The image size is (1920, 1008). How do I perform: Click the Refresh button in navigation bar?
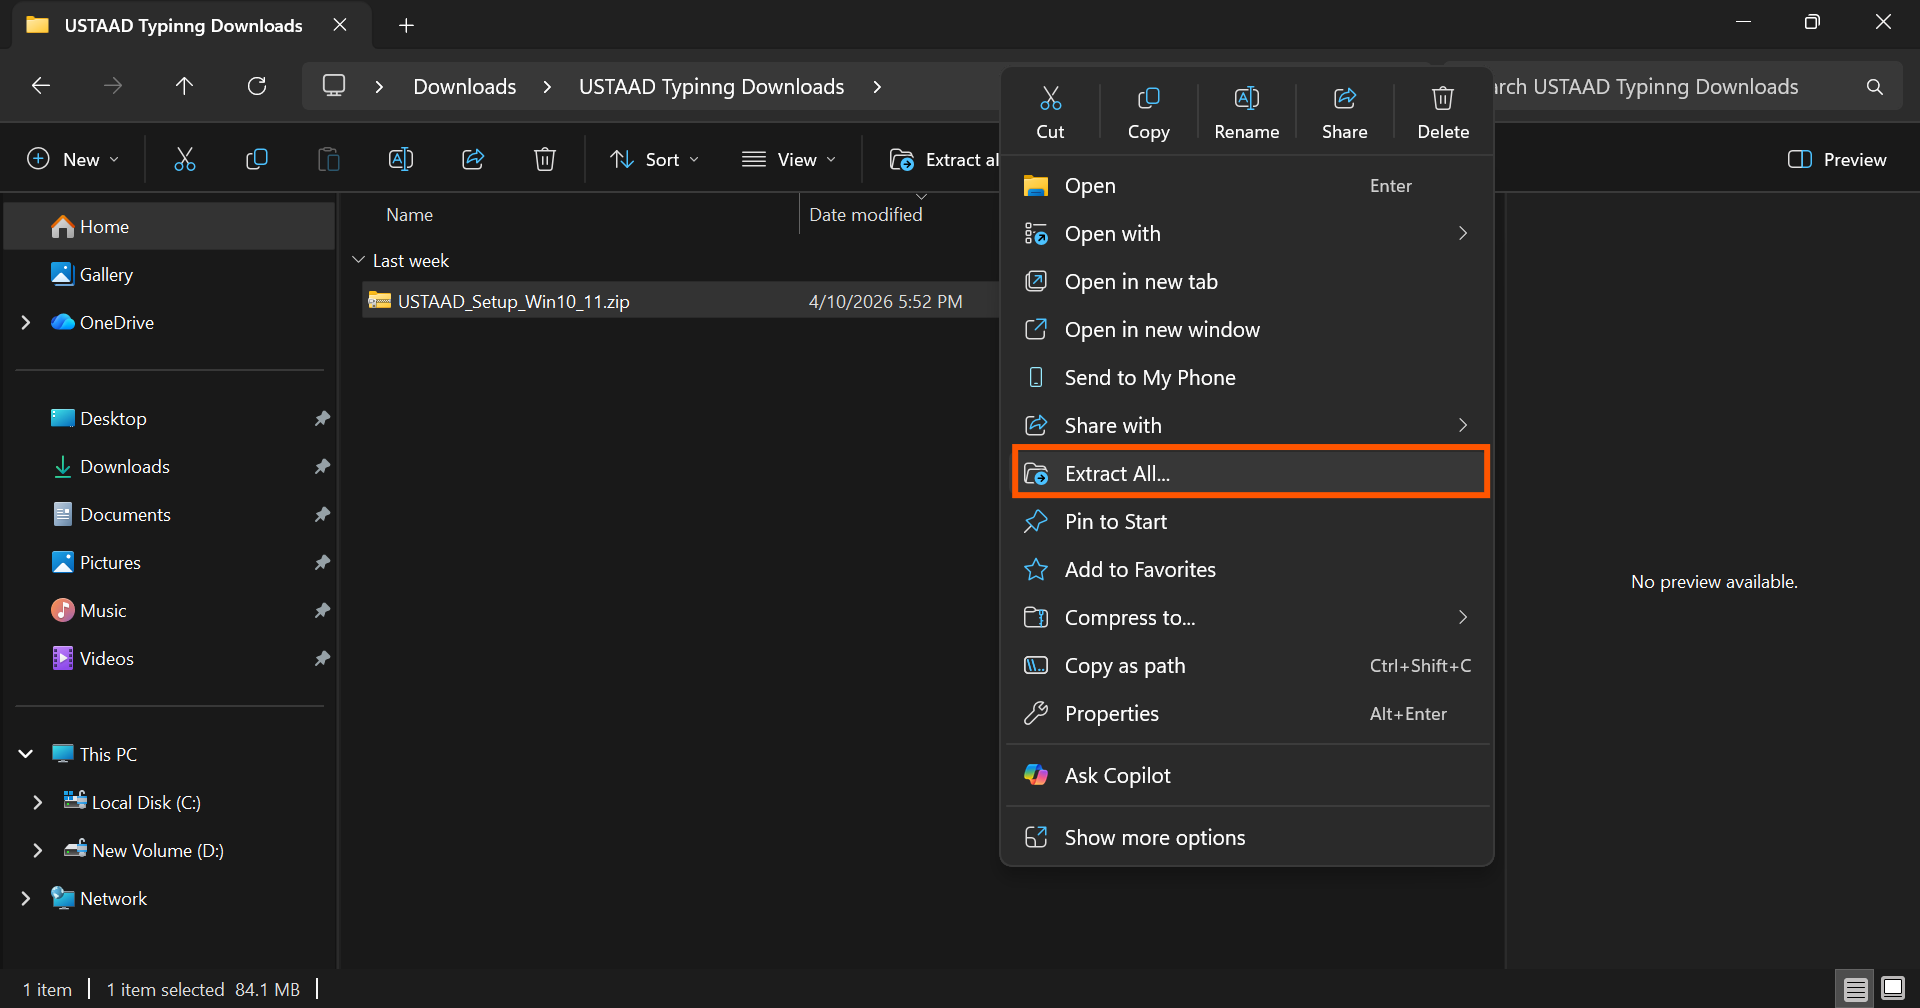(257, 87)
